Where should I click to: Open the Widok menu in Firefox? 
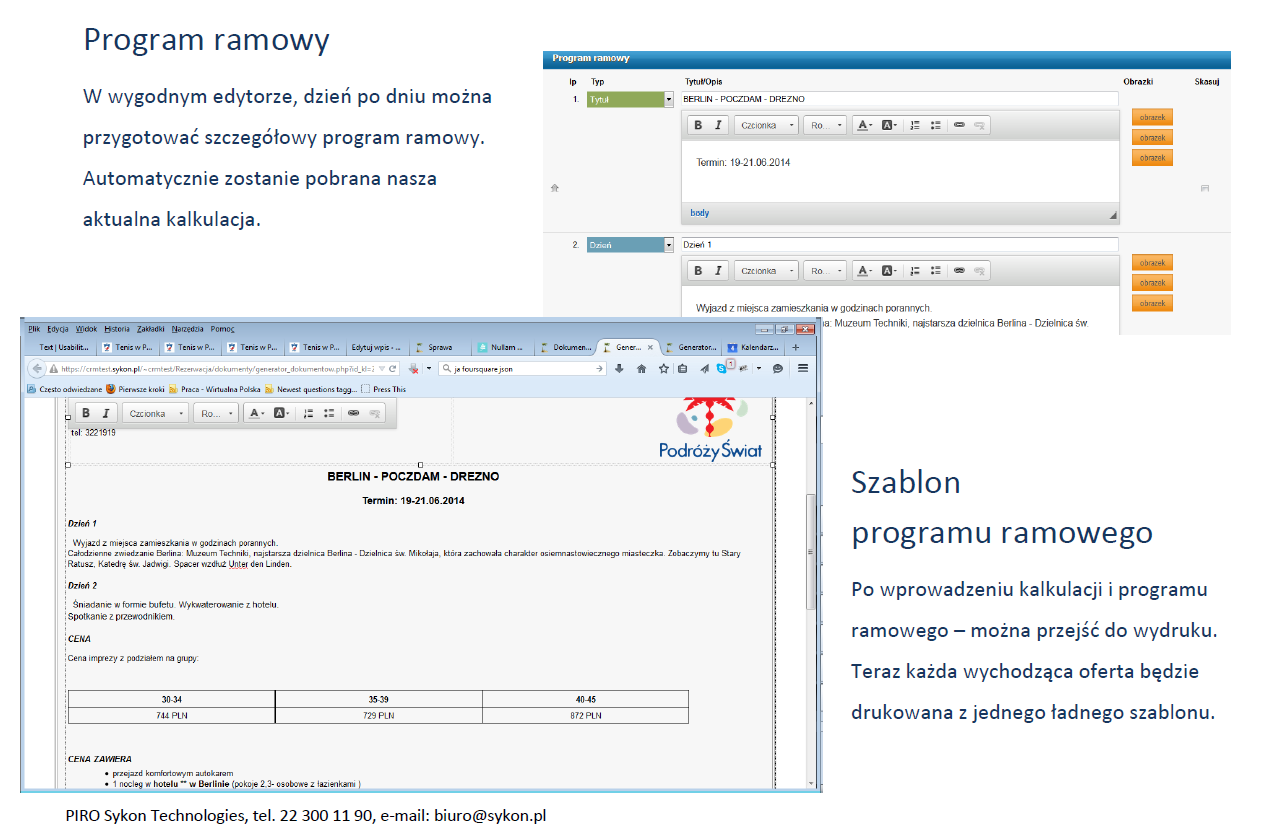point(86,328)
